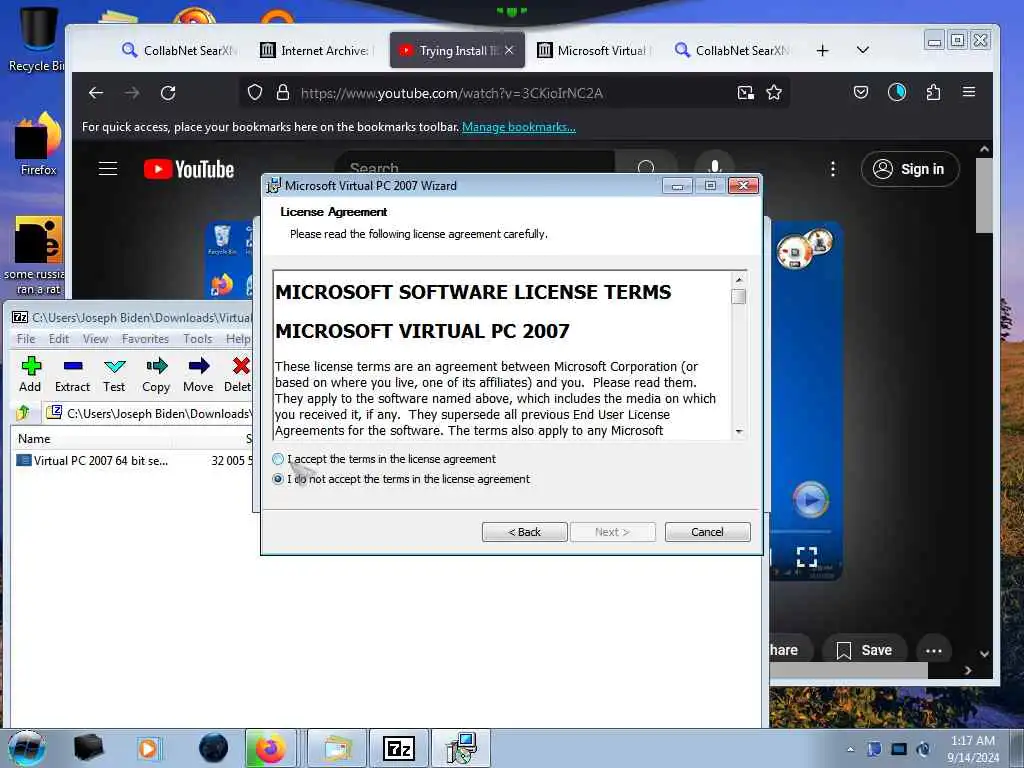The width and height of the screenshot is (1024, 768).
Task: Click the taskbar clock showing 1:17 AM
Action: tap(973, 749)
